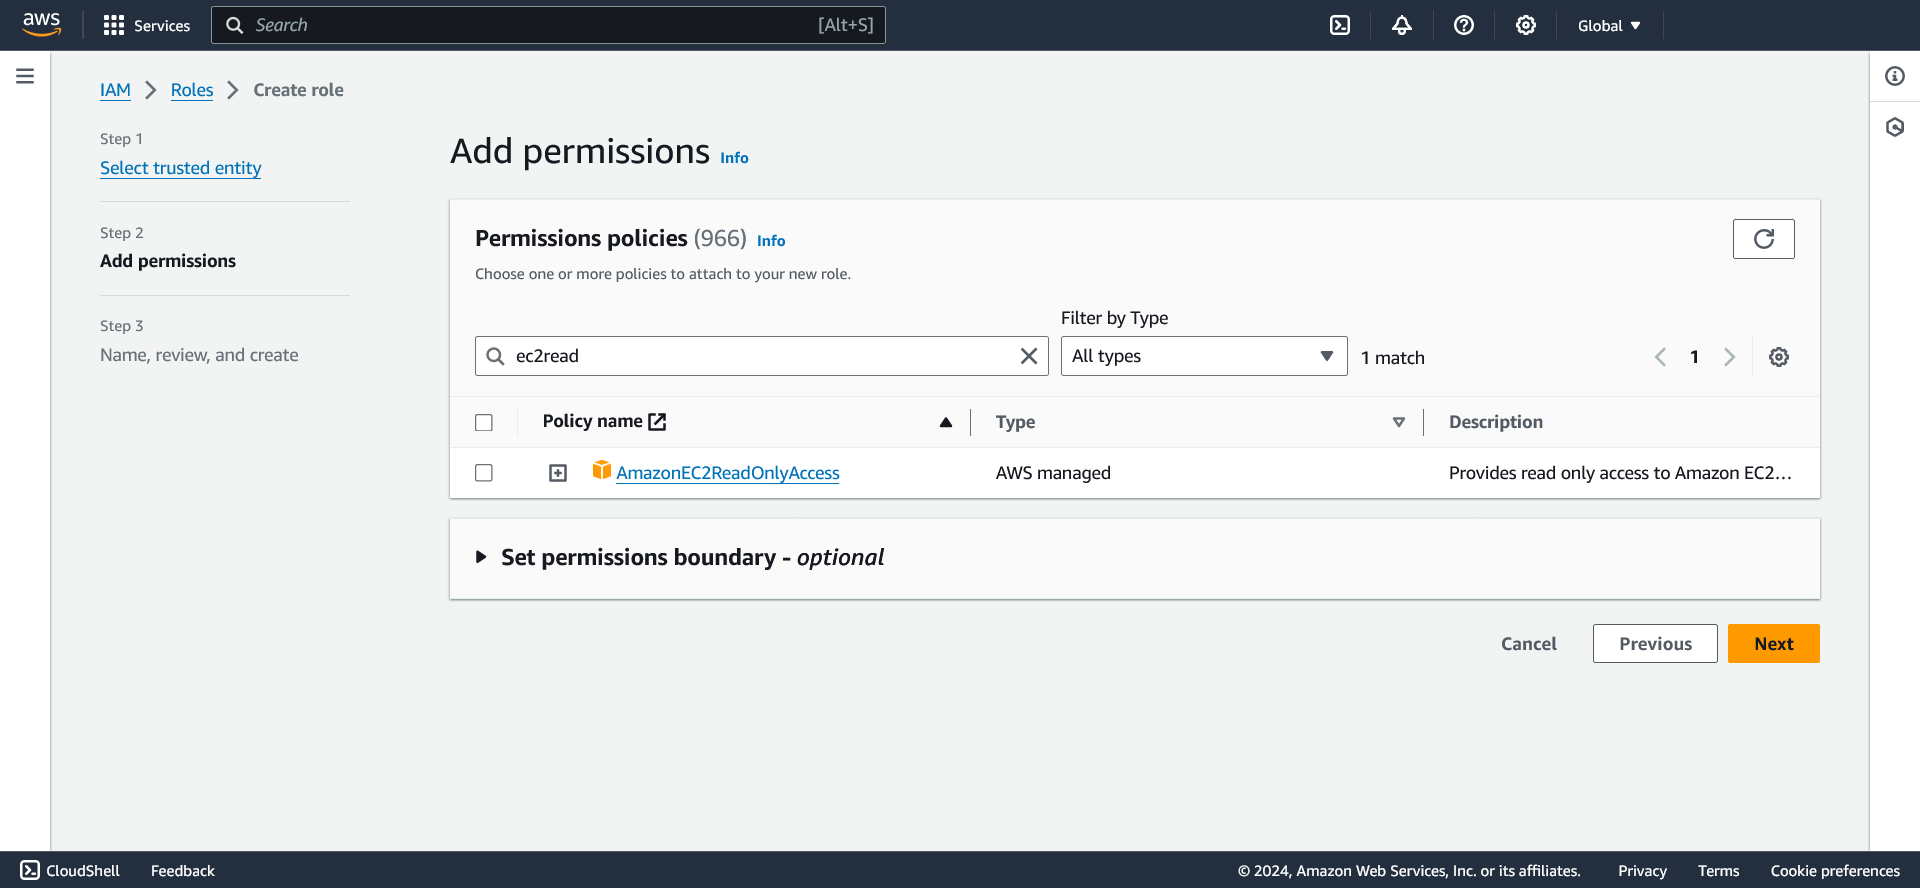
Task: Click the Next button
Action: click(x=1774, y=644)
